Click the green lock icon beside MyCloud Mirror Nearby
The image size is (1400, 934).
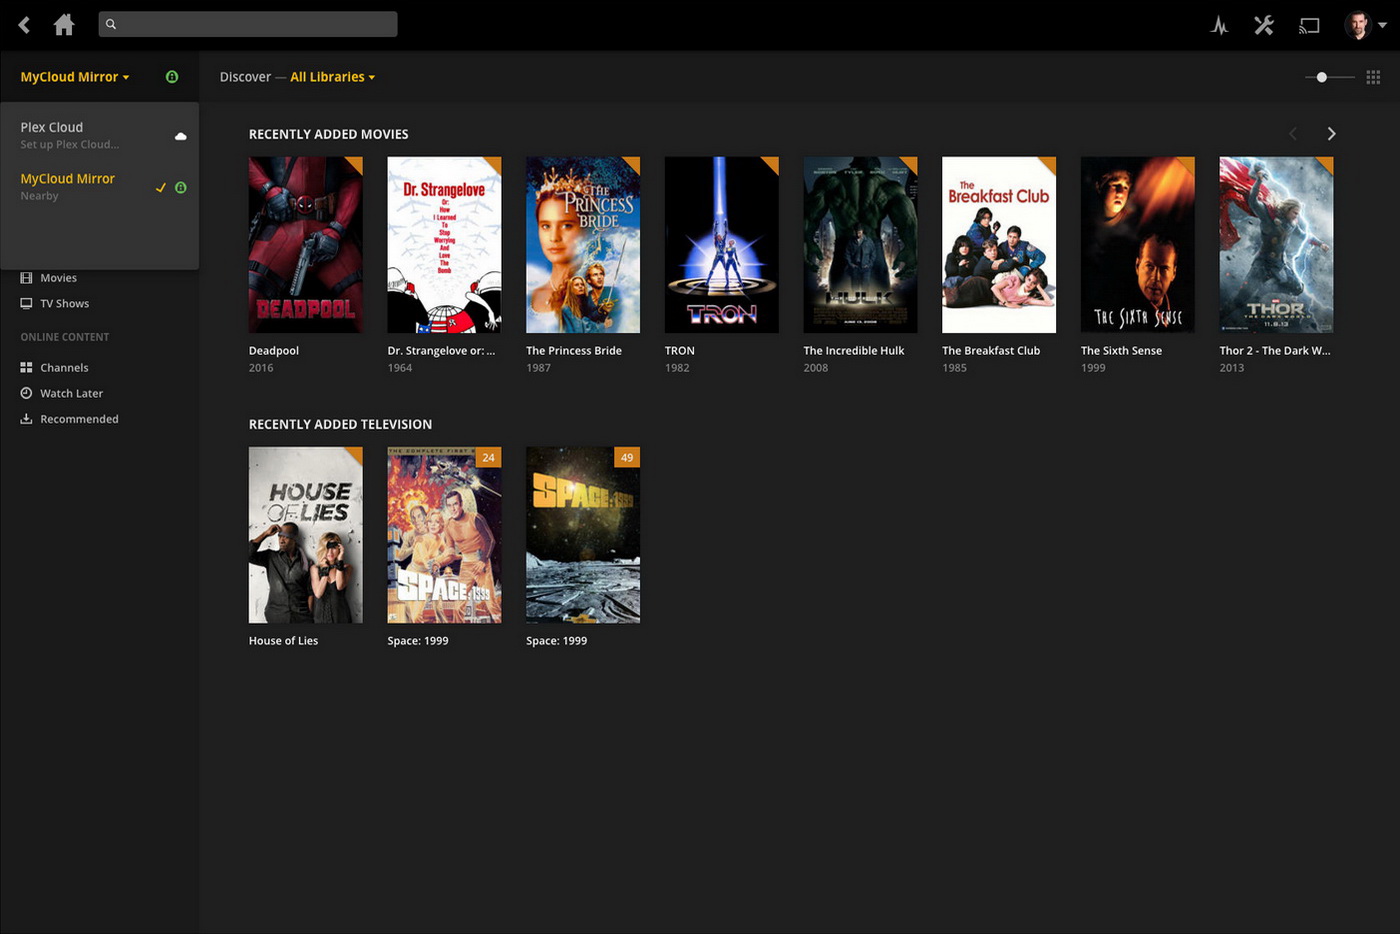[x=181, y=187]
